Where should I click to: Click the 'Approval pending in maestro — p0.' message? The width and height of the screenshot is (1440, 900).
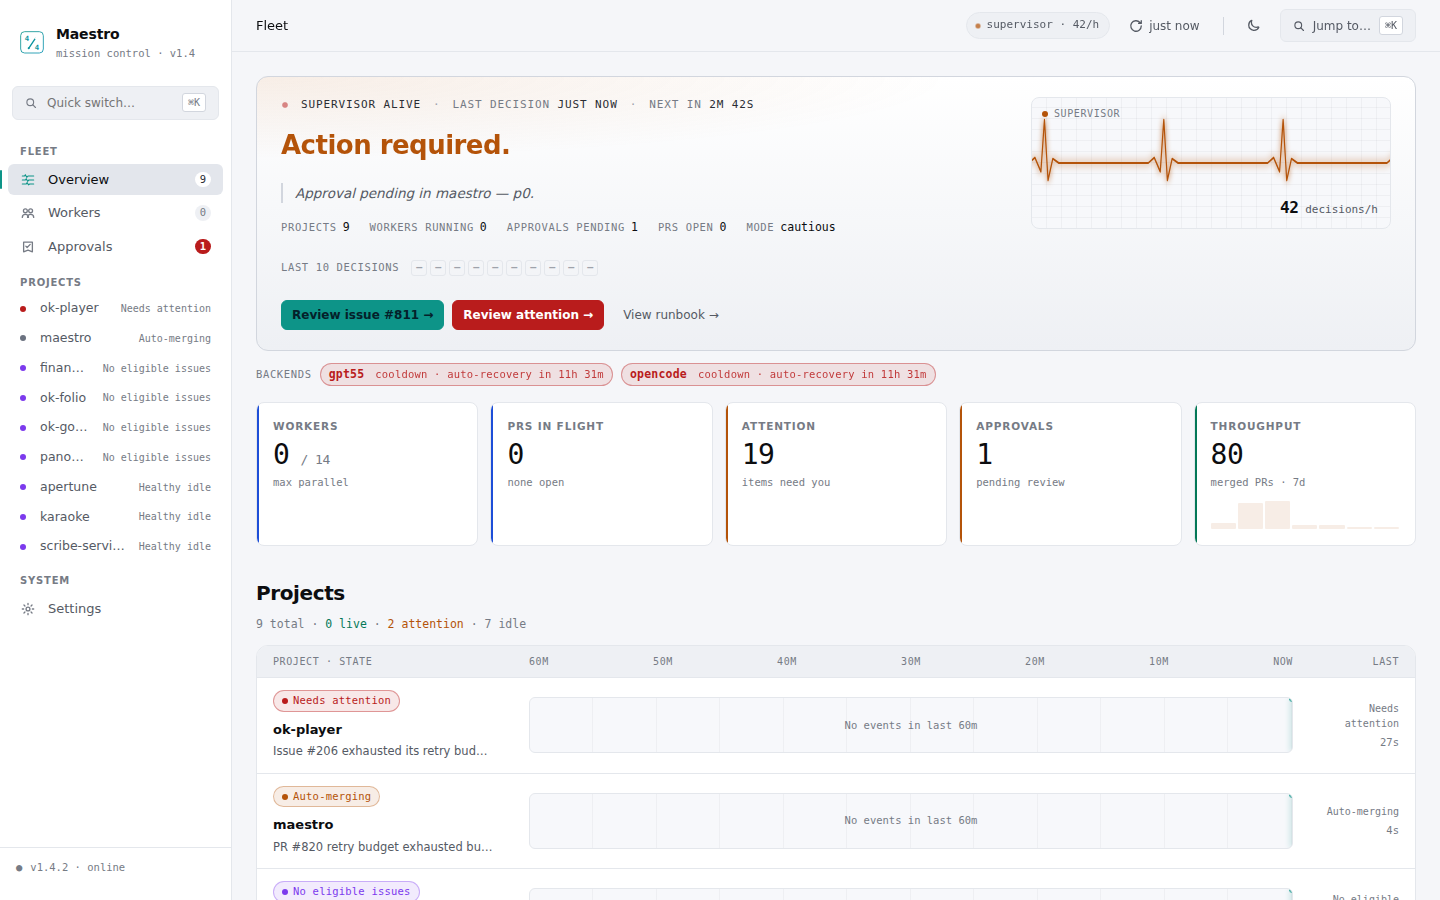pyautogui.click(x=414, y=193)
